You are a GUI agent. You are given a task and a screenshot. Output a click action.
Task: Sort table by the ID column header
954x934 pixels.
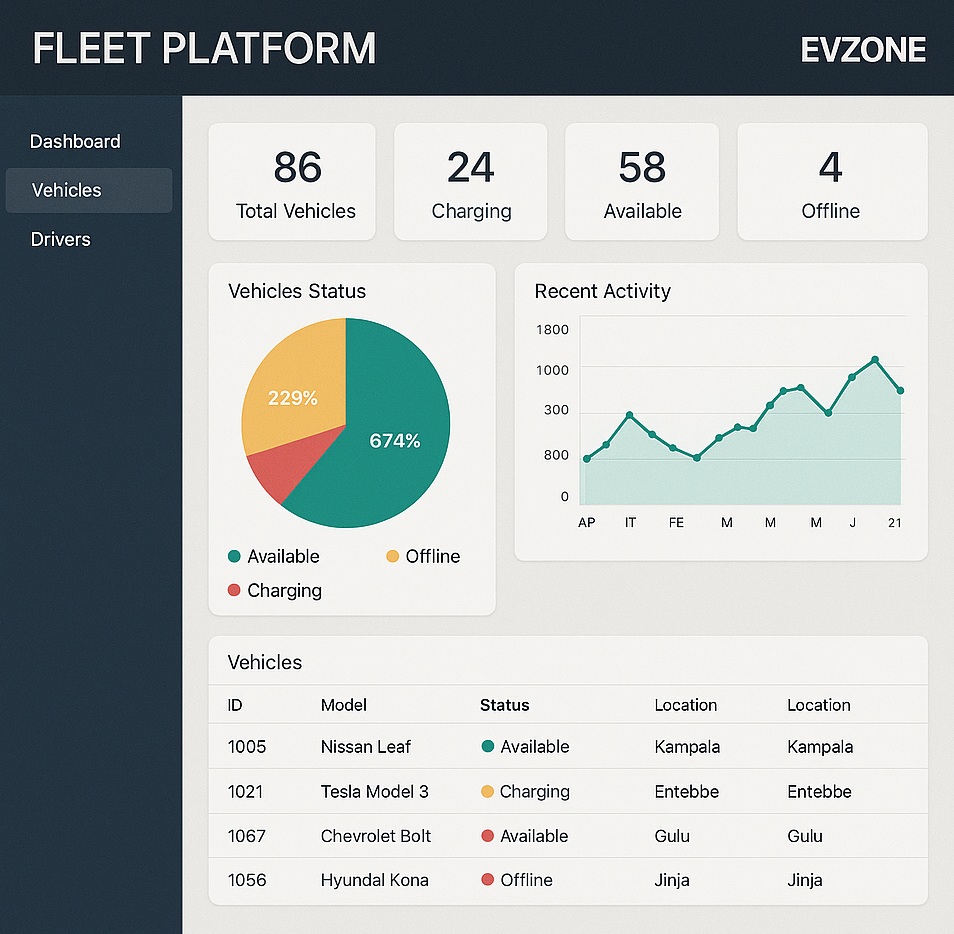click(235, 705)
